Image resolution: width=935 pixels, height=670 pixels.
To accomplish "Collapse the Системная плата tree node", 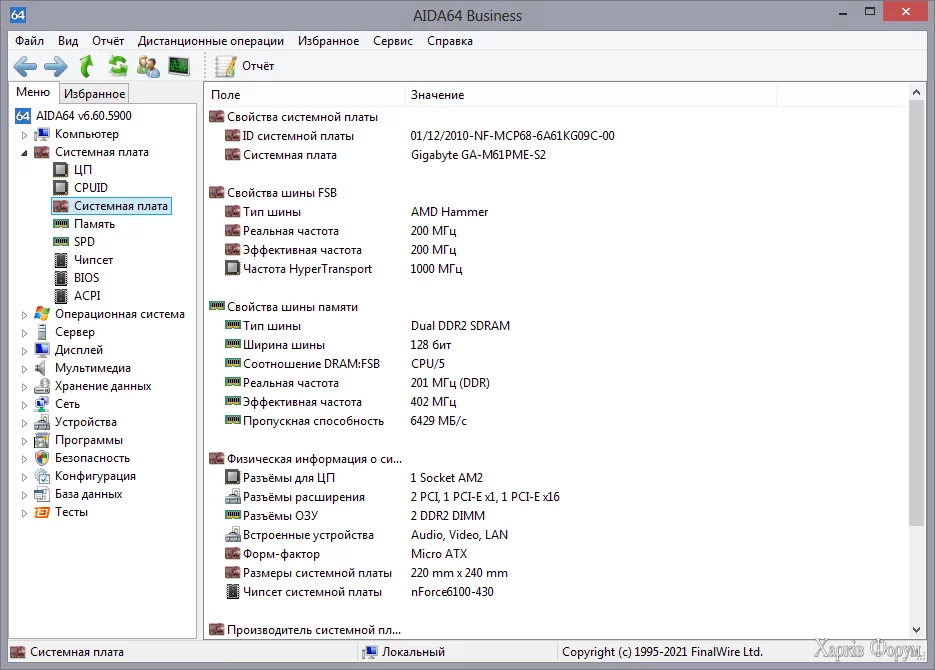I will (x=25, y=153).
